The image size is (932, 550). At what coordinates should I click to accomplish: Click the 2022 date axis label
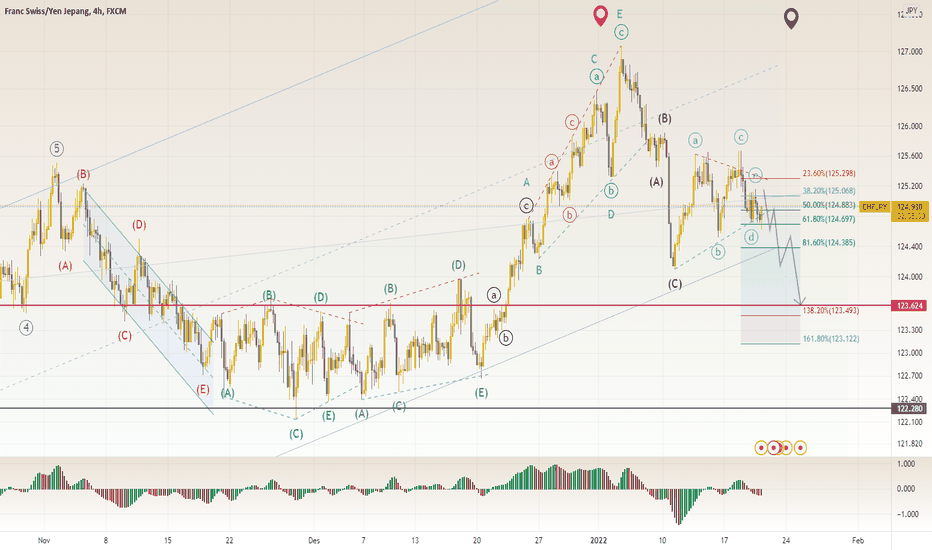tap(599, 540)
